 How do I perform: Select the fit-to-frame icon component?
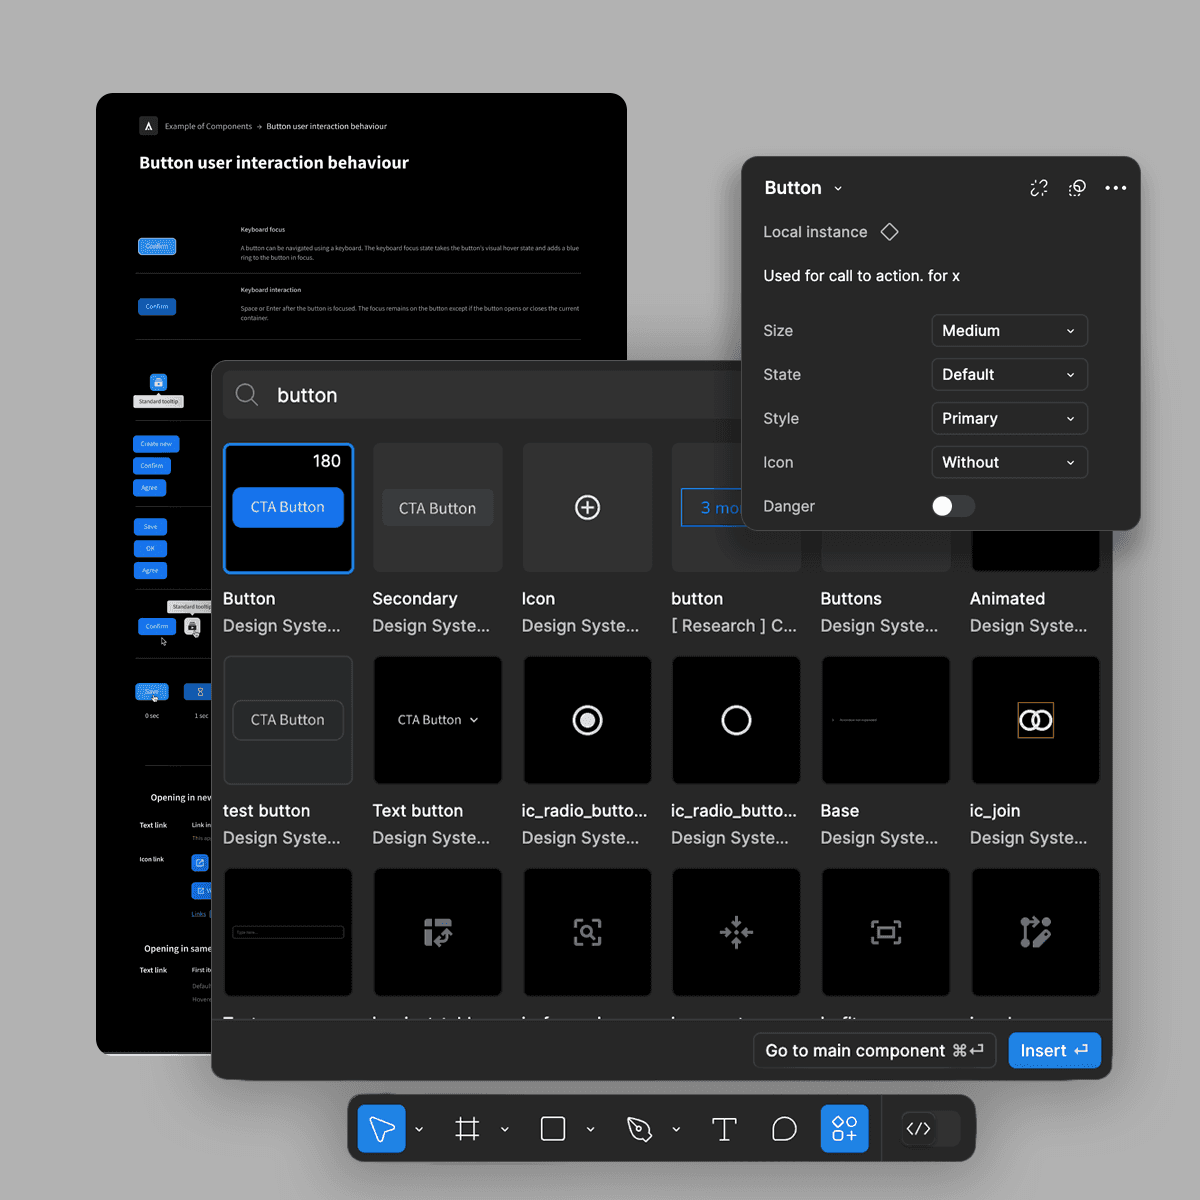pyautogui.click(x=886, y=932)
